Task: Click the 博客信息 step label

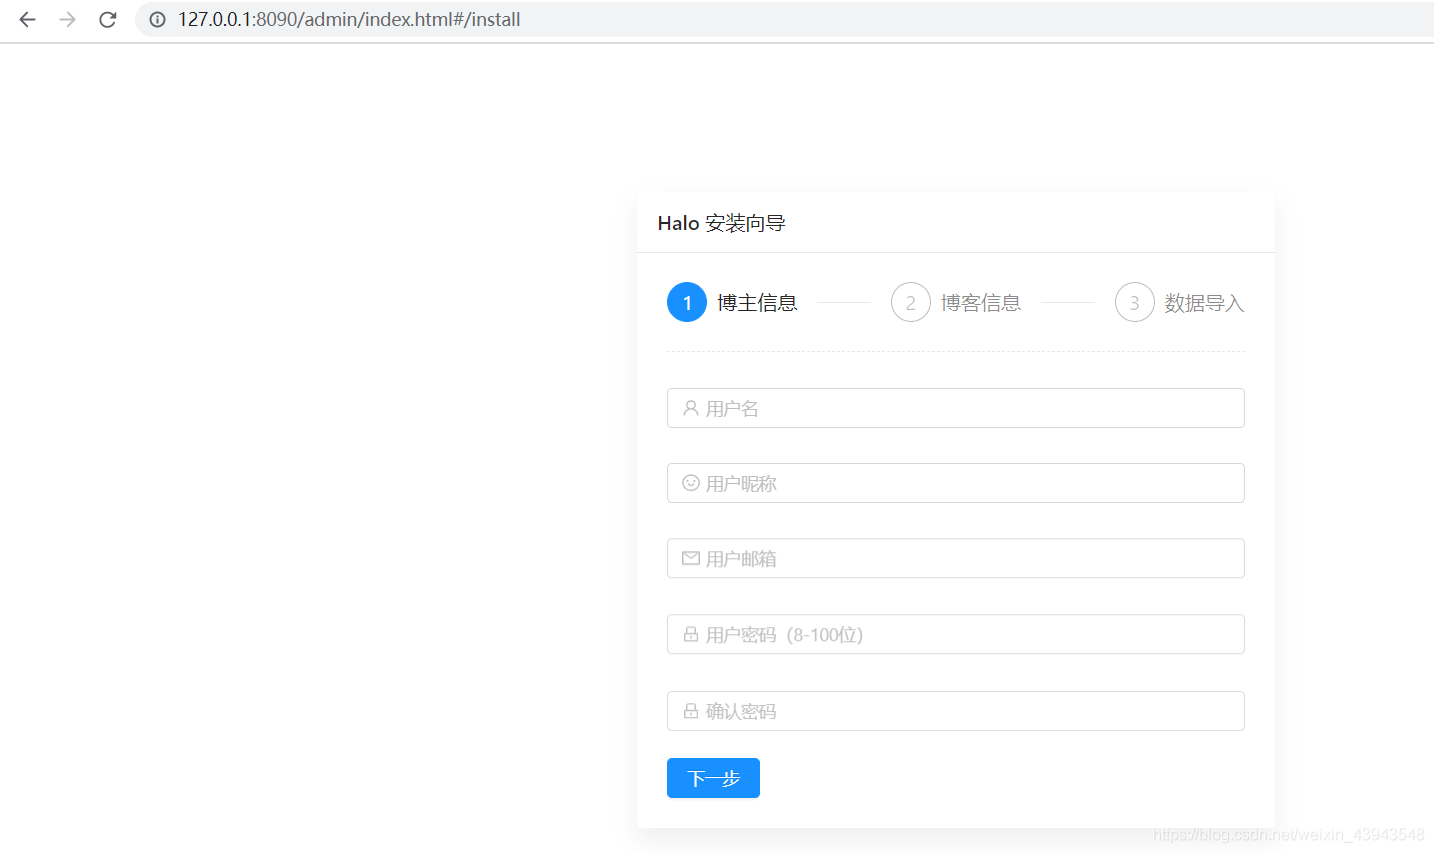Action: (981, 303)
